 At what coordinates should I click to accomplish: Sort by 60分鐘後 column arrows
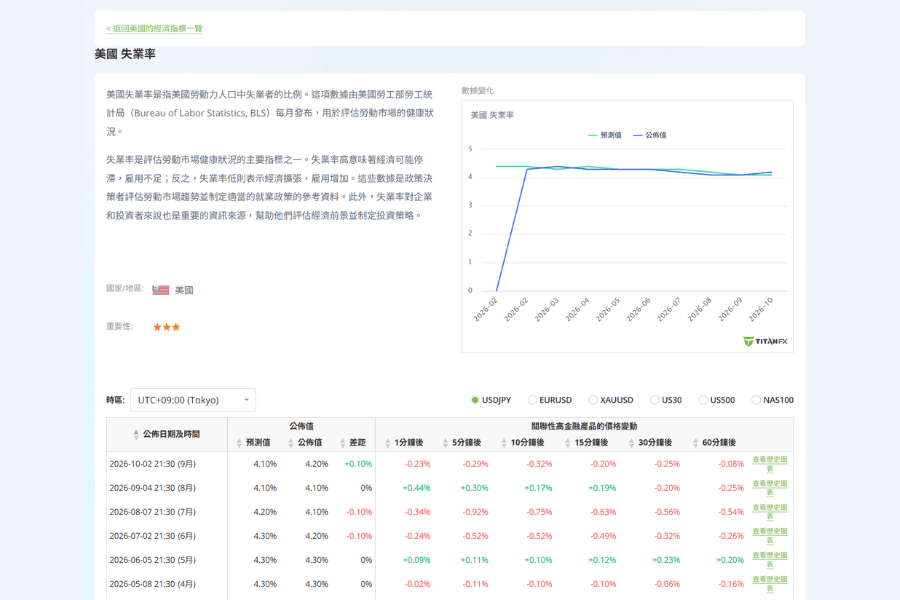point(696,443)
